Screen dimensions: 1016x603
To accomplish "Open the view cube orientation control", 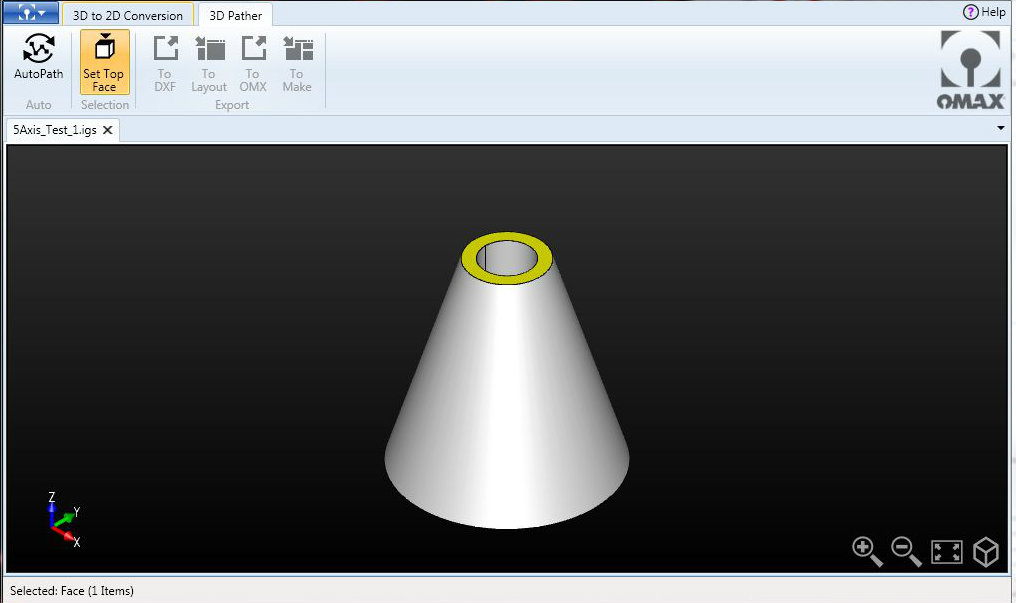I will pos(986,552).
